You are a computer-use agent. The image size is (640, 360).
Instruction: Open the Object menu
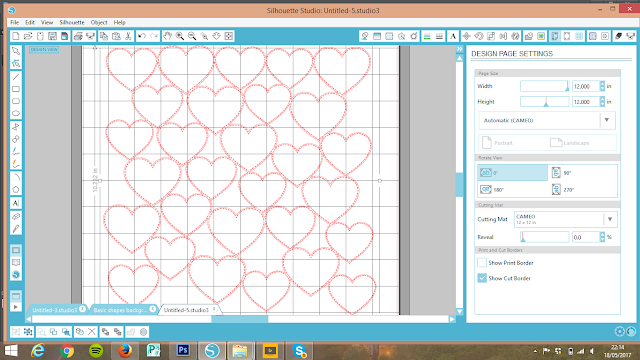click(x=99, y=22)
